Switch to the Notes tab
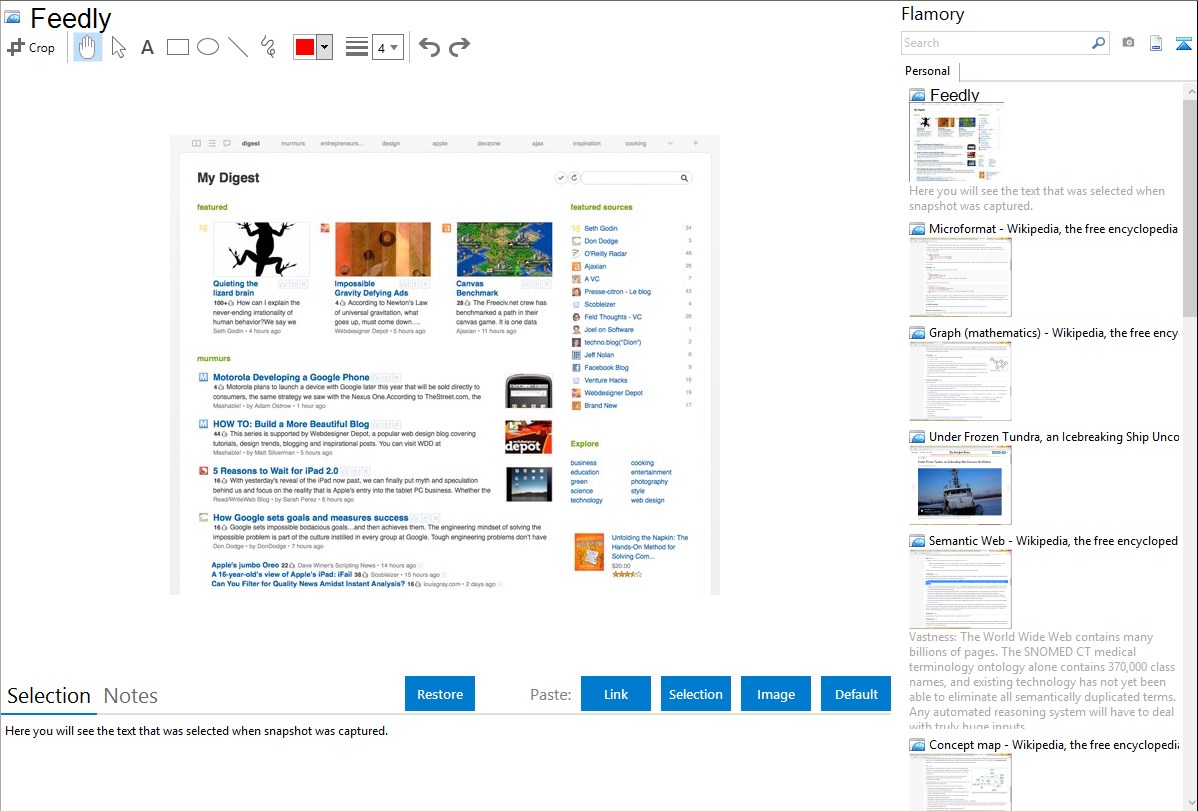Viewport: 1198px width, 811px height. [x=131, y=696]
